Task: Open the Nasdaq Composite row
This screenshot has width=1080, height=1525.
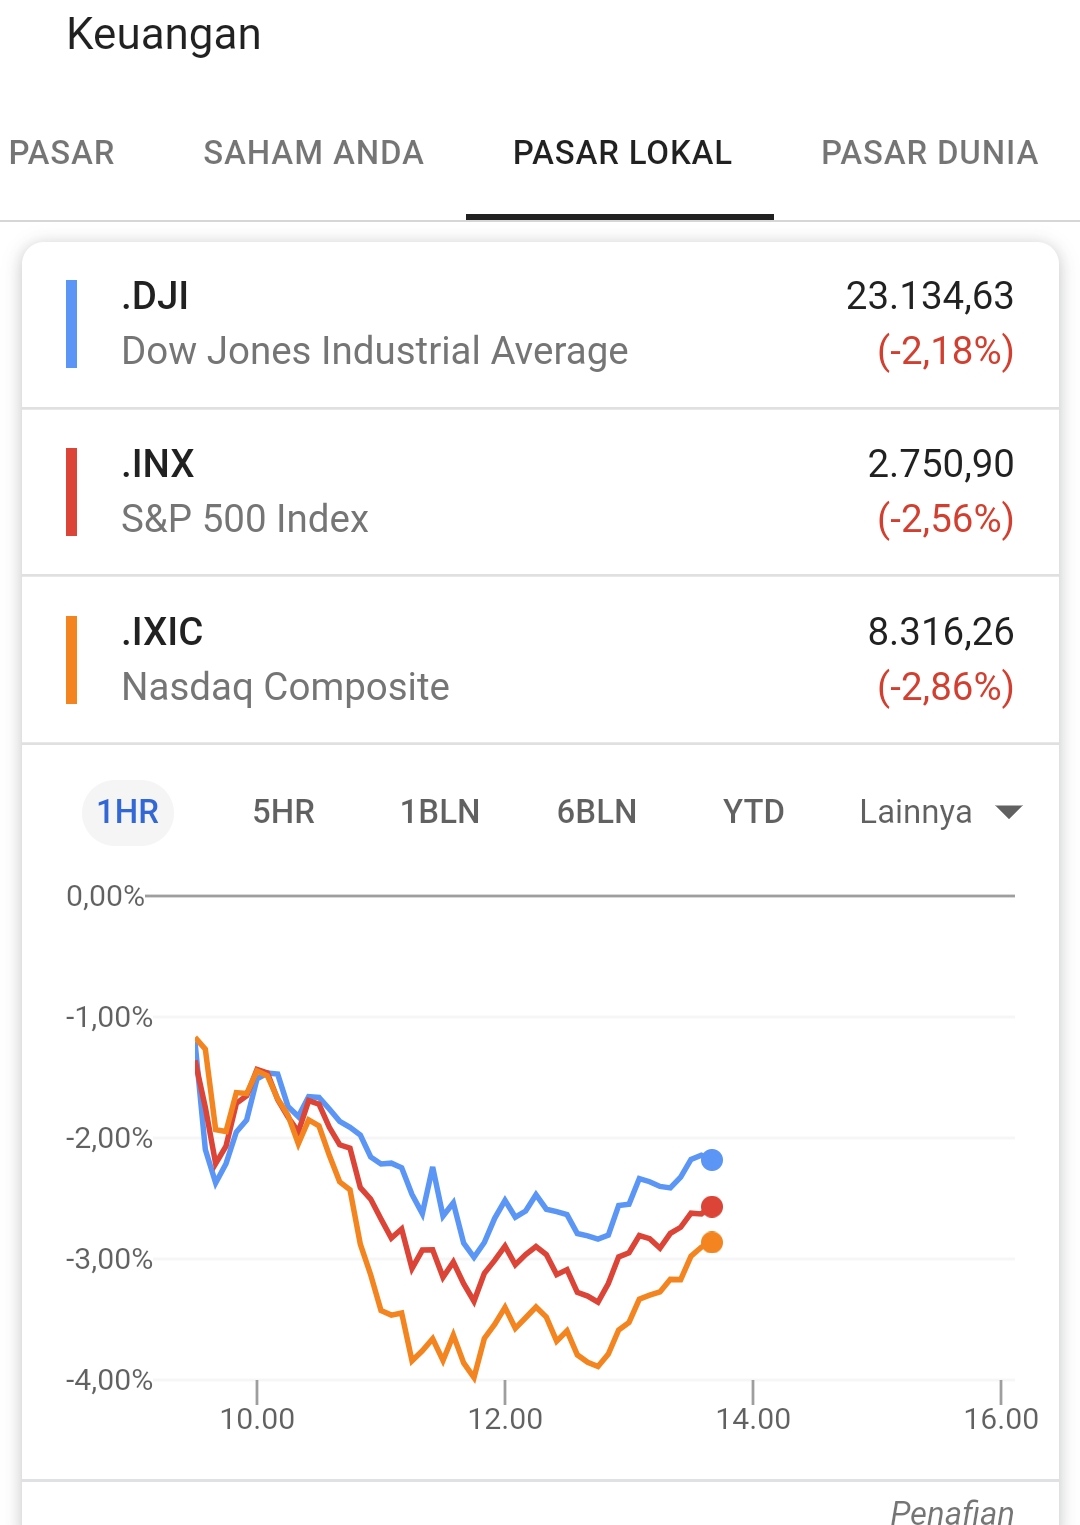Action: [x=540, y=660]
